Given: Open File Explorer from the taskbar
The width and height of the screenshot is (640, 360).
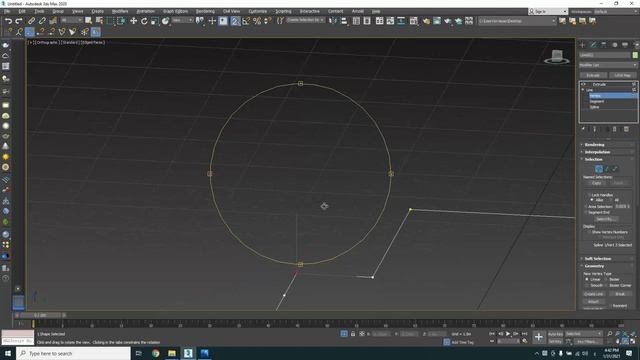Looking at the screenshot, I should [172, 353].
